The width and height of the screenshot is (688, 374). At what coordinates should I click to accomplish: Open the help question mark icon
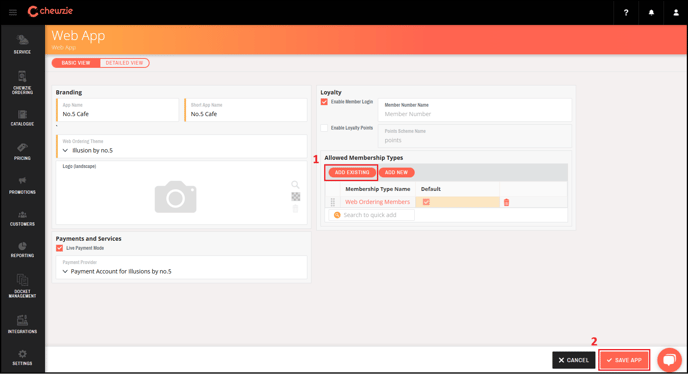point(626,12)
